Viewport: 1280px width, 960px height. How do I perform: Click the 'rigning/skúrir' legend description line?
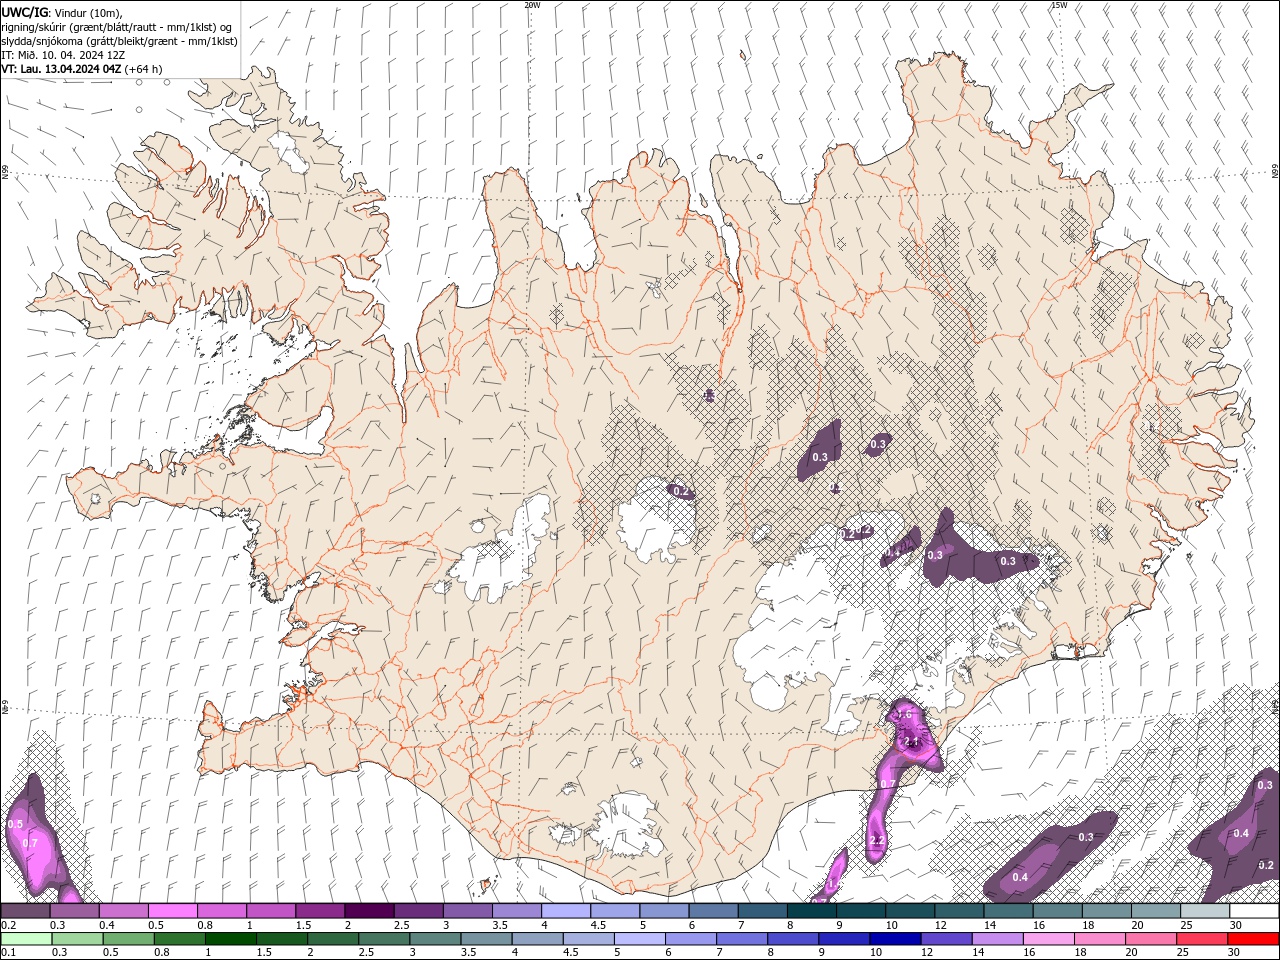[x=118, y=27]
